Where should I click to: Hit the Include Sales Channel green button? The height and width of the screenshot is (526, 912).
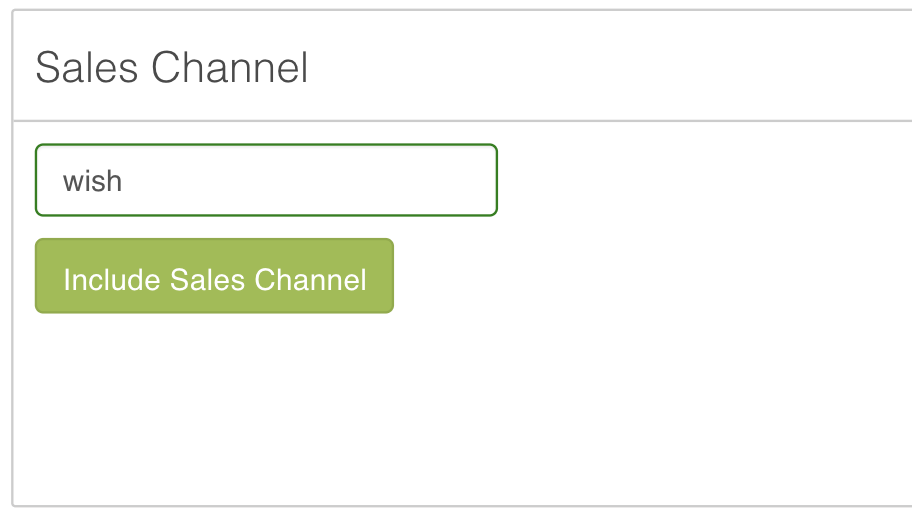point(214,276)
